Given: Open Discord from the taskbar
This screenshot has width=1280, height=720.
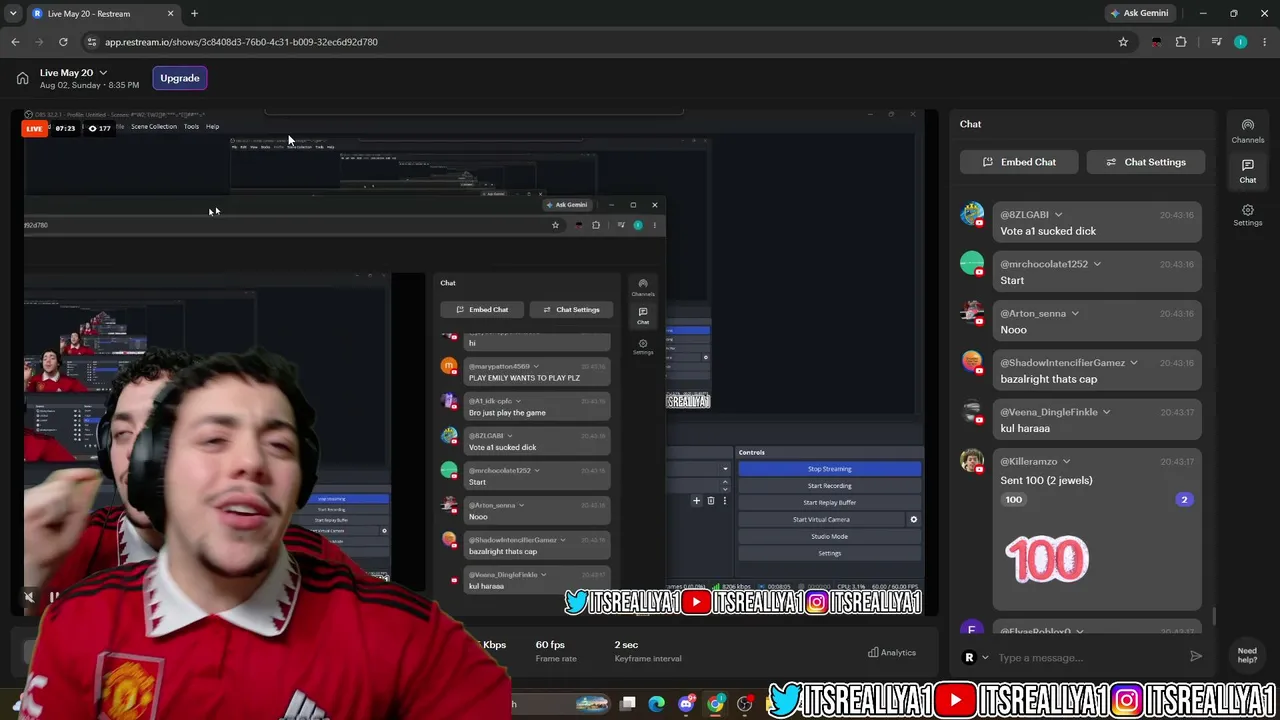Looking at the screenshot, I should [x=686, y=704].
